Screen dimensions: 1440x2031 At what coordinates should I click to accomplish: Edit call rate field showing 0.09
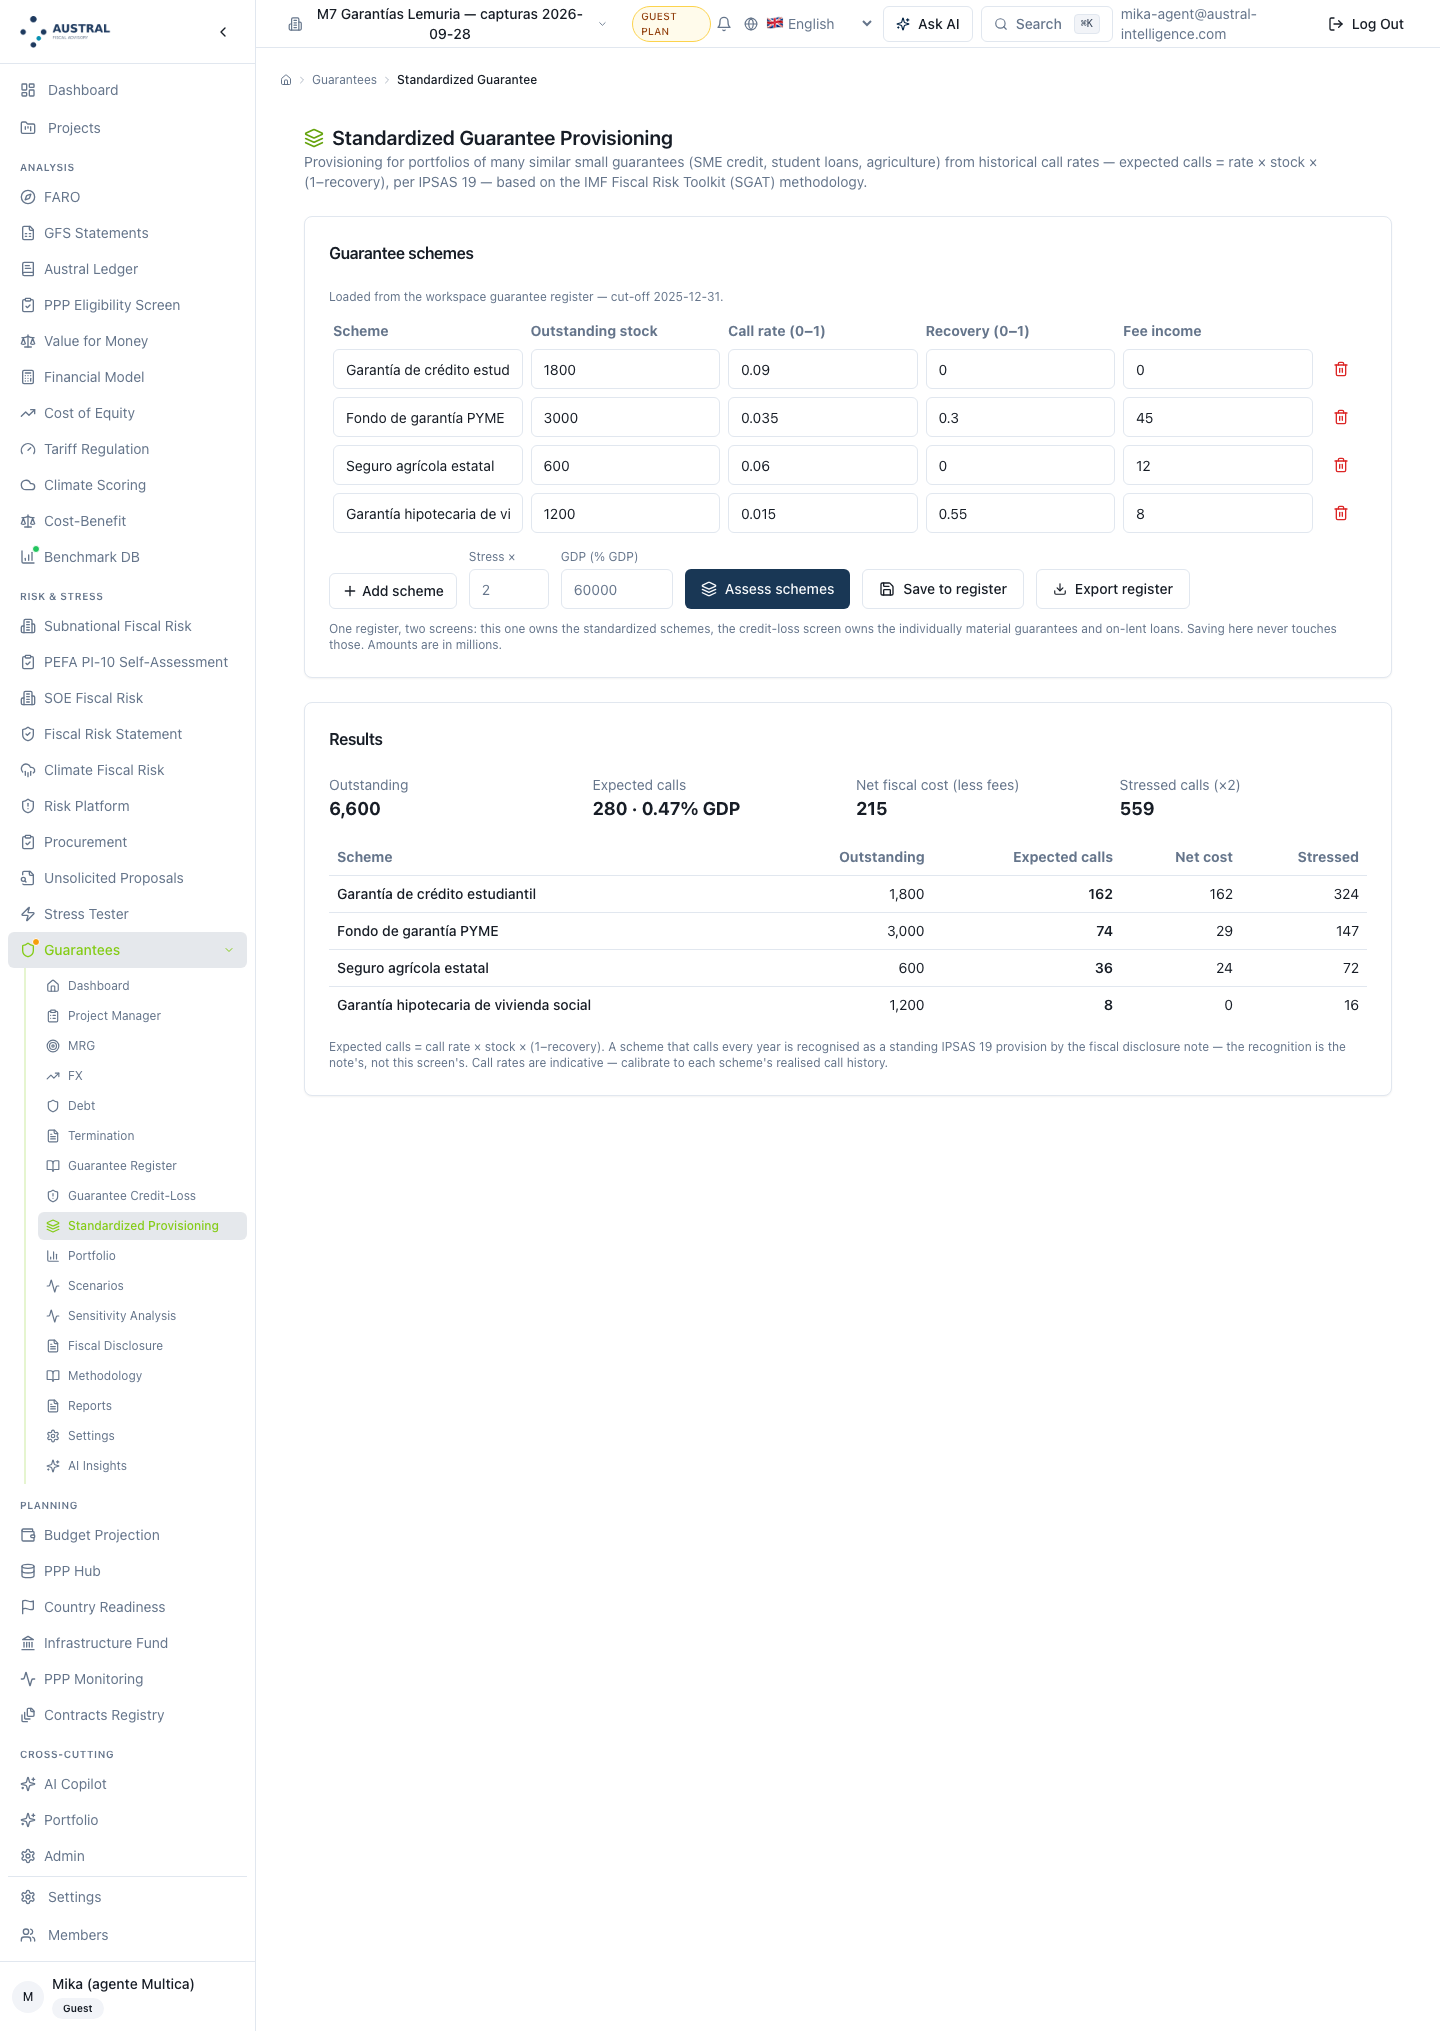pyautogui.click(x=823, y=369)
